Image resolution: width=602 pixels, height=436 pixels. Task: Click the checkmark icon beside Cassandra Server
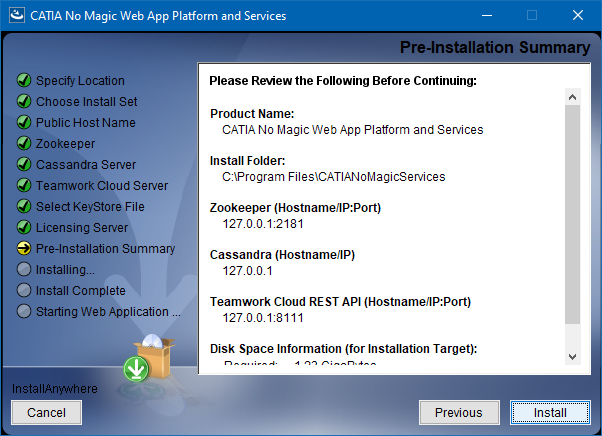point(24,165)
